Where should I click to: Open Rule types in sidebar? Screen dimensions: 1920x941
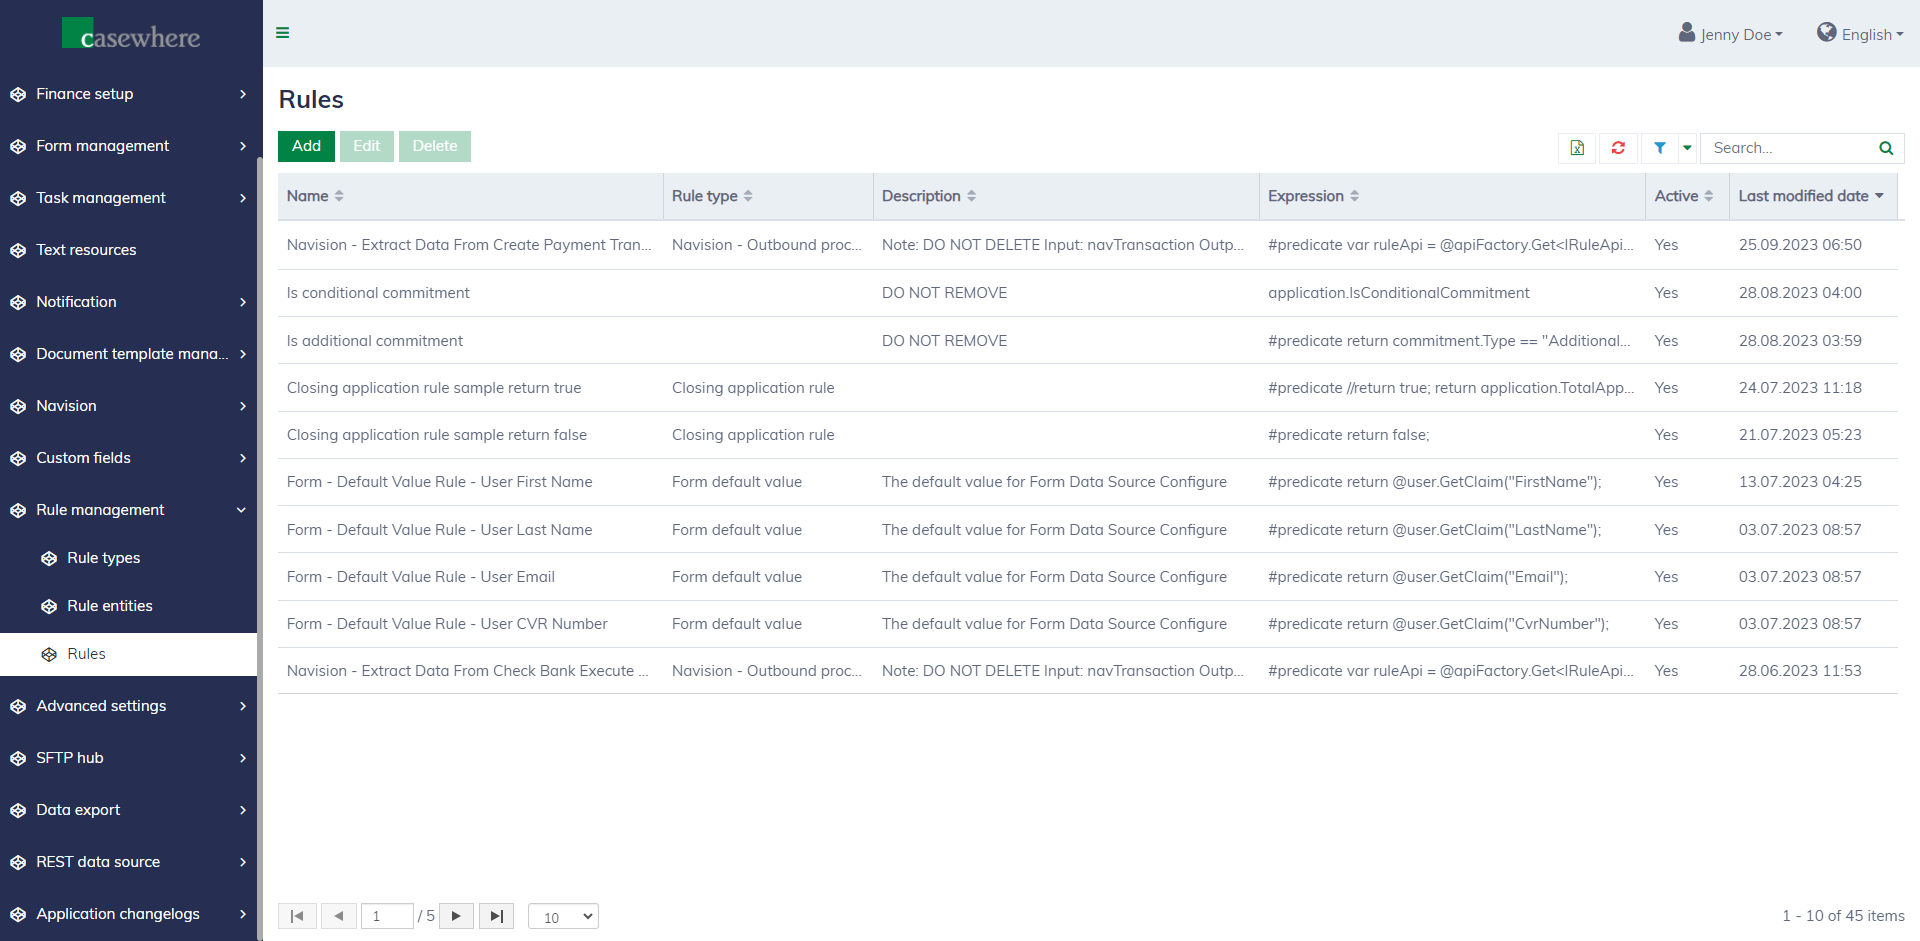coord(103,558)
